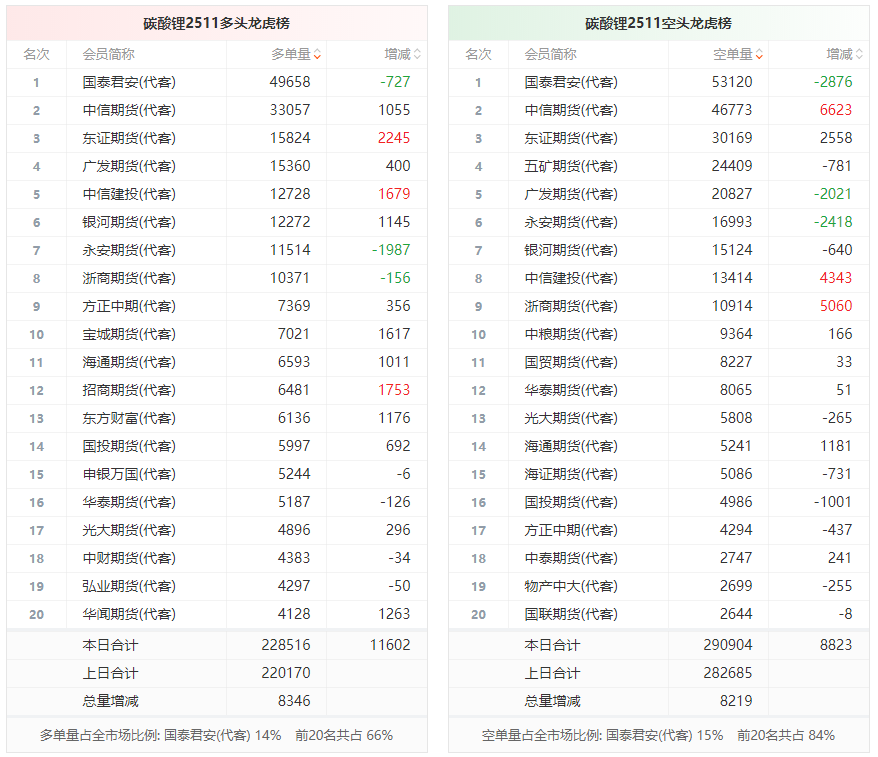Click the 名次 header in short table
The width and height of the screenshot is (878, 757).
point(478,54)
